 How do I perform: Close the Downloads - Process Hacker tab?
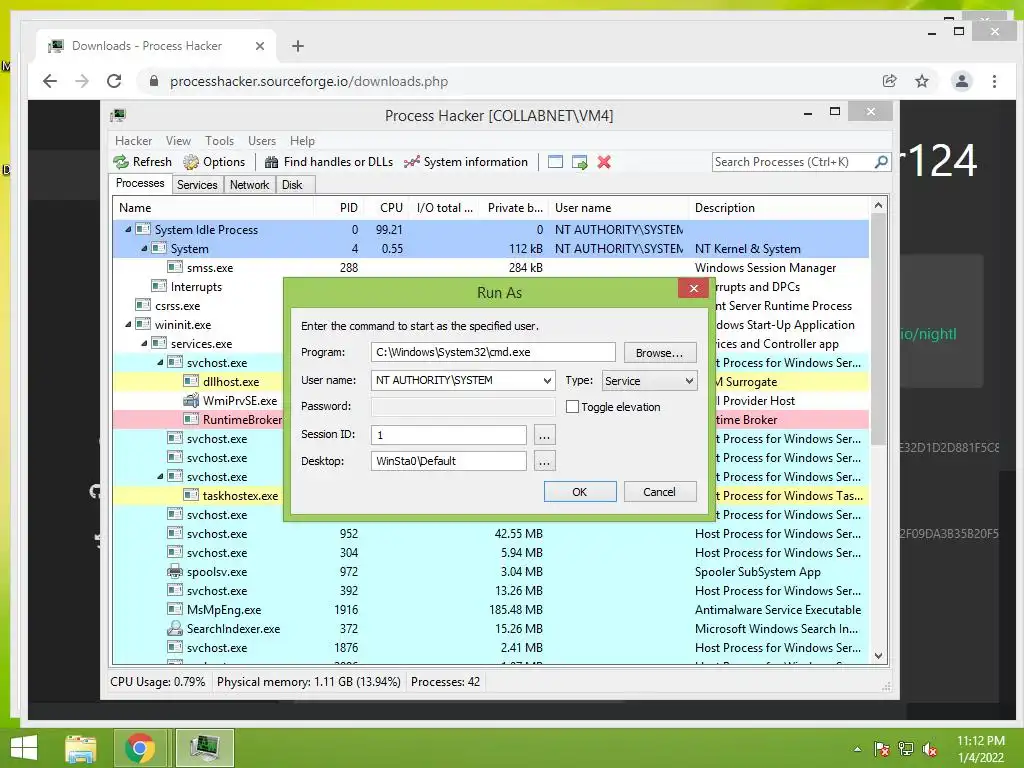click(x=260, y=46)
